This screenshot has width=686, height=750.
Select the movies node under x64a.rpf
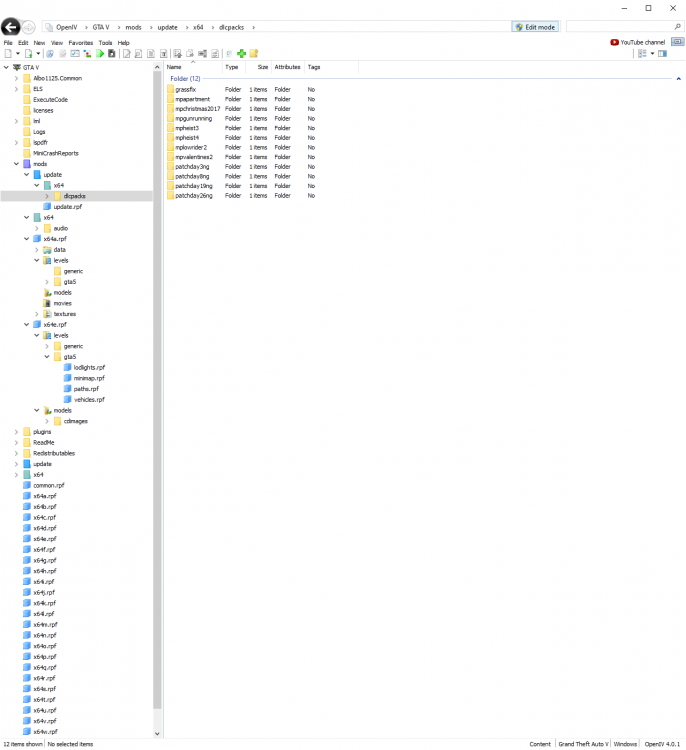(57, 303)
